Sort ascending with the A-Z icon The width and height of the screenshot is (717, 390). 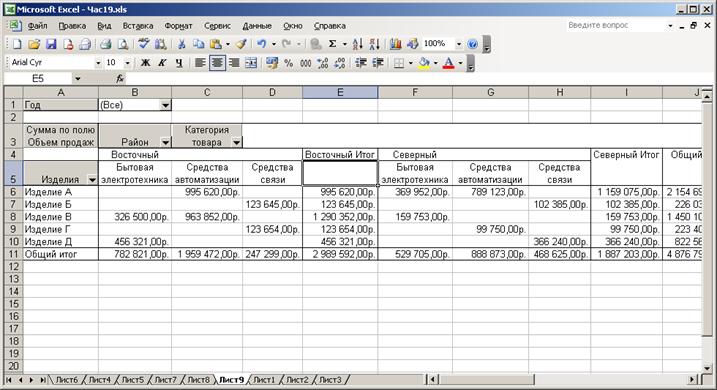click(358, 44)
